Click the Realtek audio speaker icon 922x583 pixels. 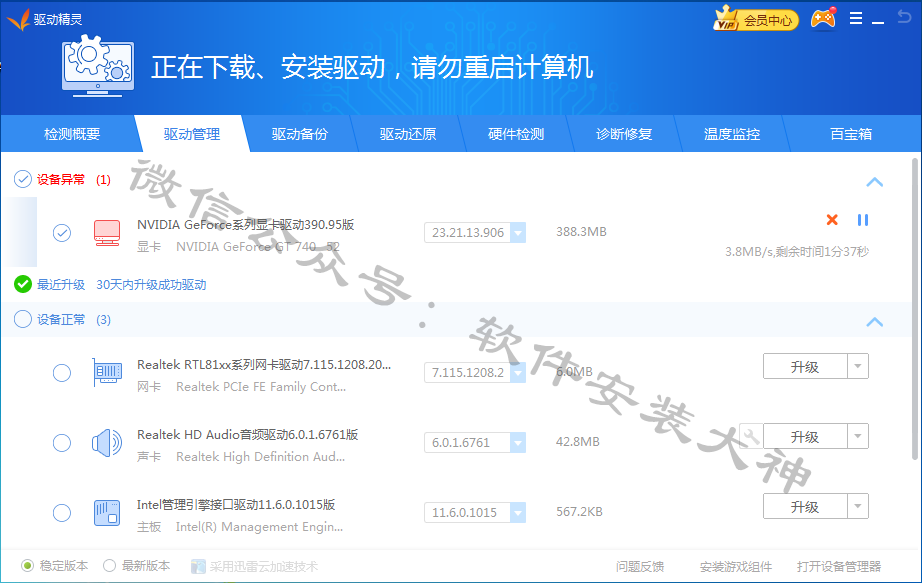coord(107,442)
